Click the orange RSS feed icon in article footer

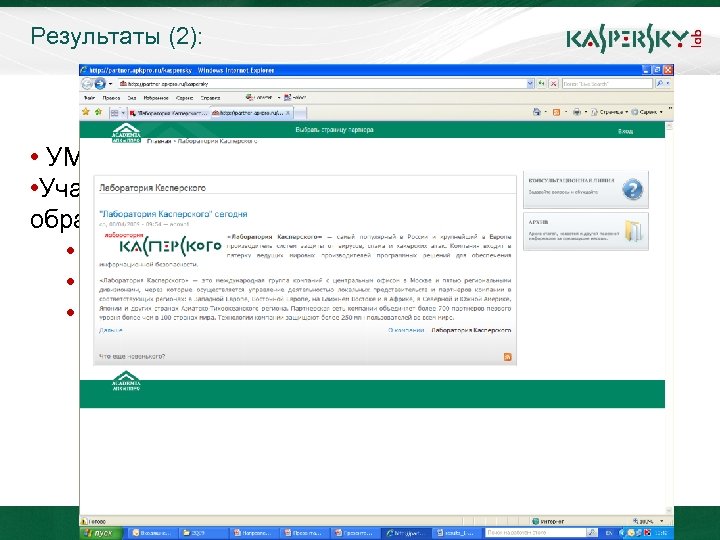[x=507, y=357]
